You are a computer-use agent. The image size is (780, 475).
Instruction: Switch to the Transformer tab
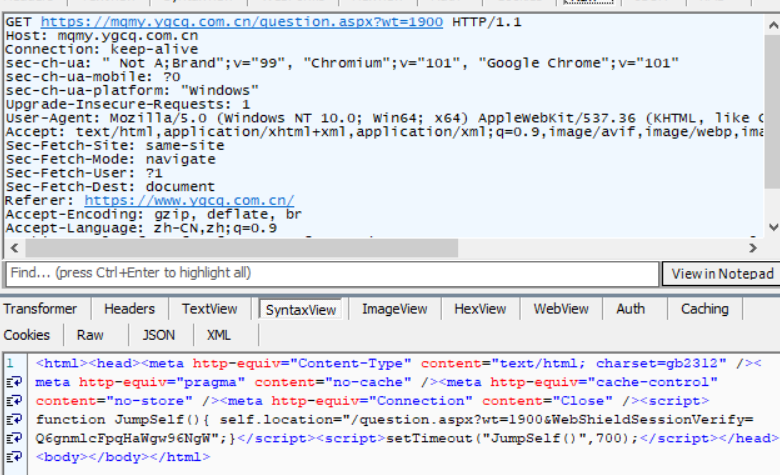40,309
